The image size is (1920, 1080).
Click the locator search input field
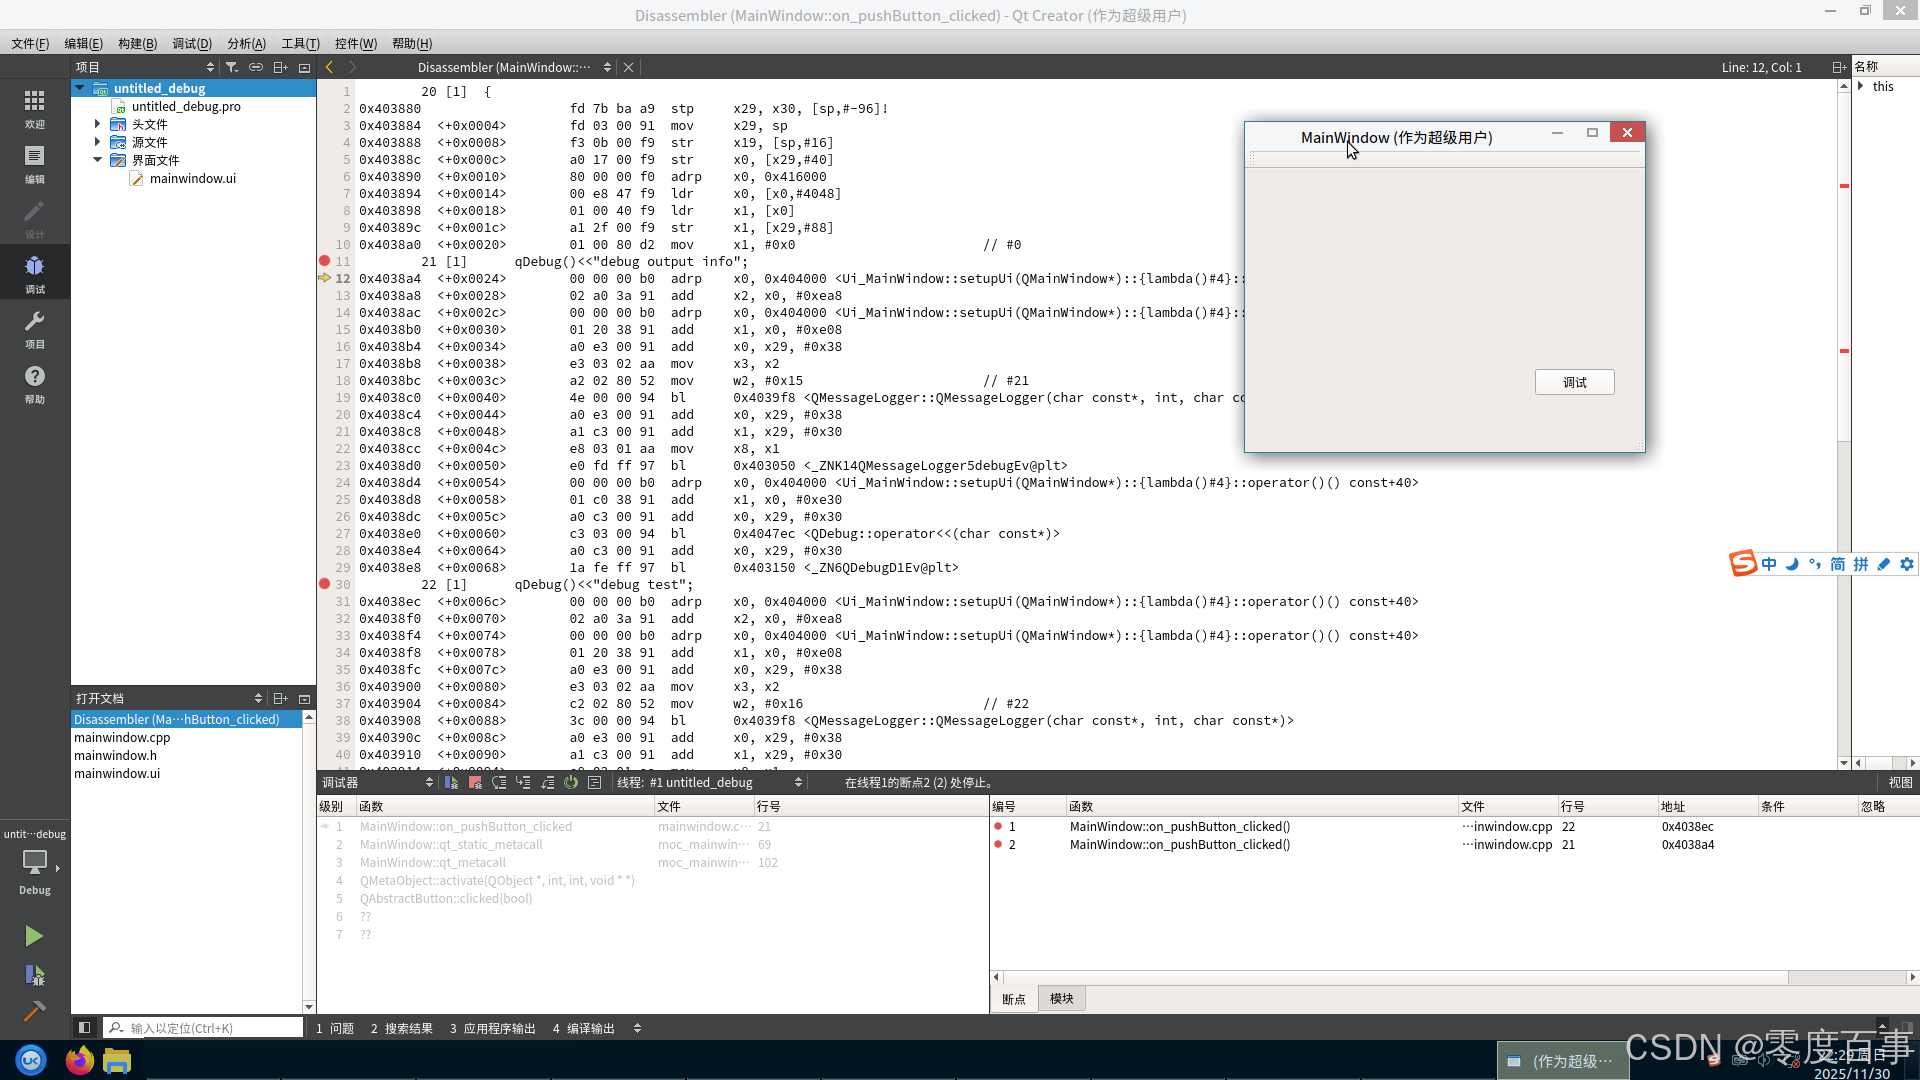point(210,1028)
